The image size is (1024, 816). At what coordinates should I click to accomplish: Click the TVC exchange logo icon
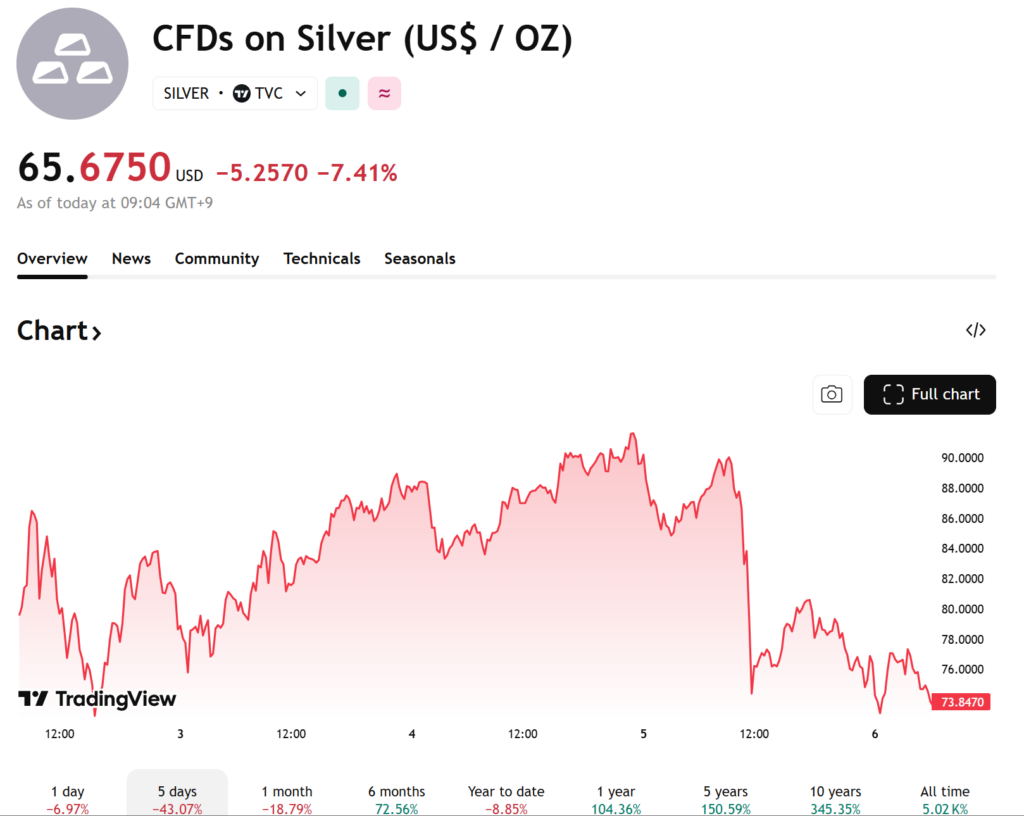pos(242,93)
